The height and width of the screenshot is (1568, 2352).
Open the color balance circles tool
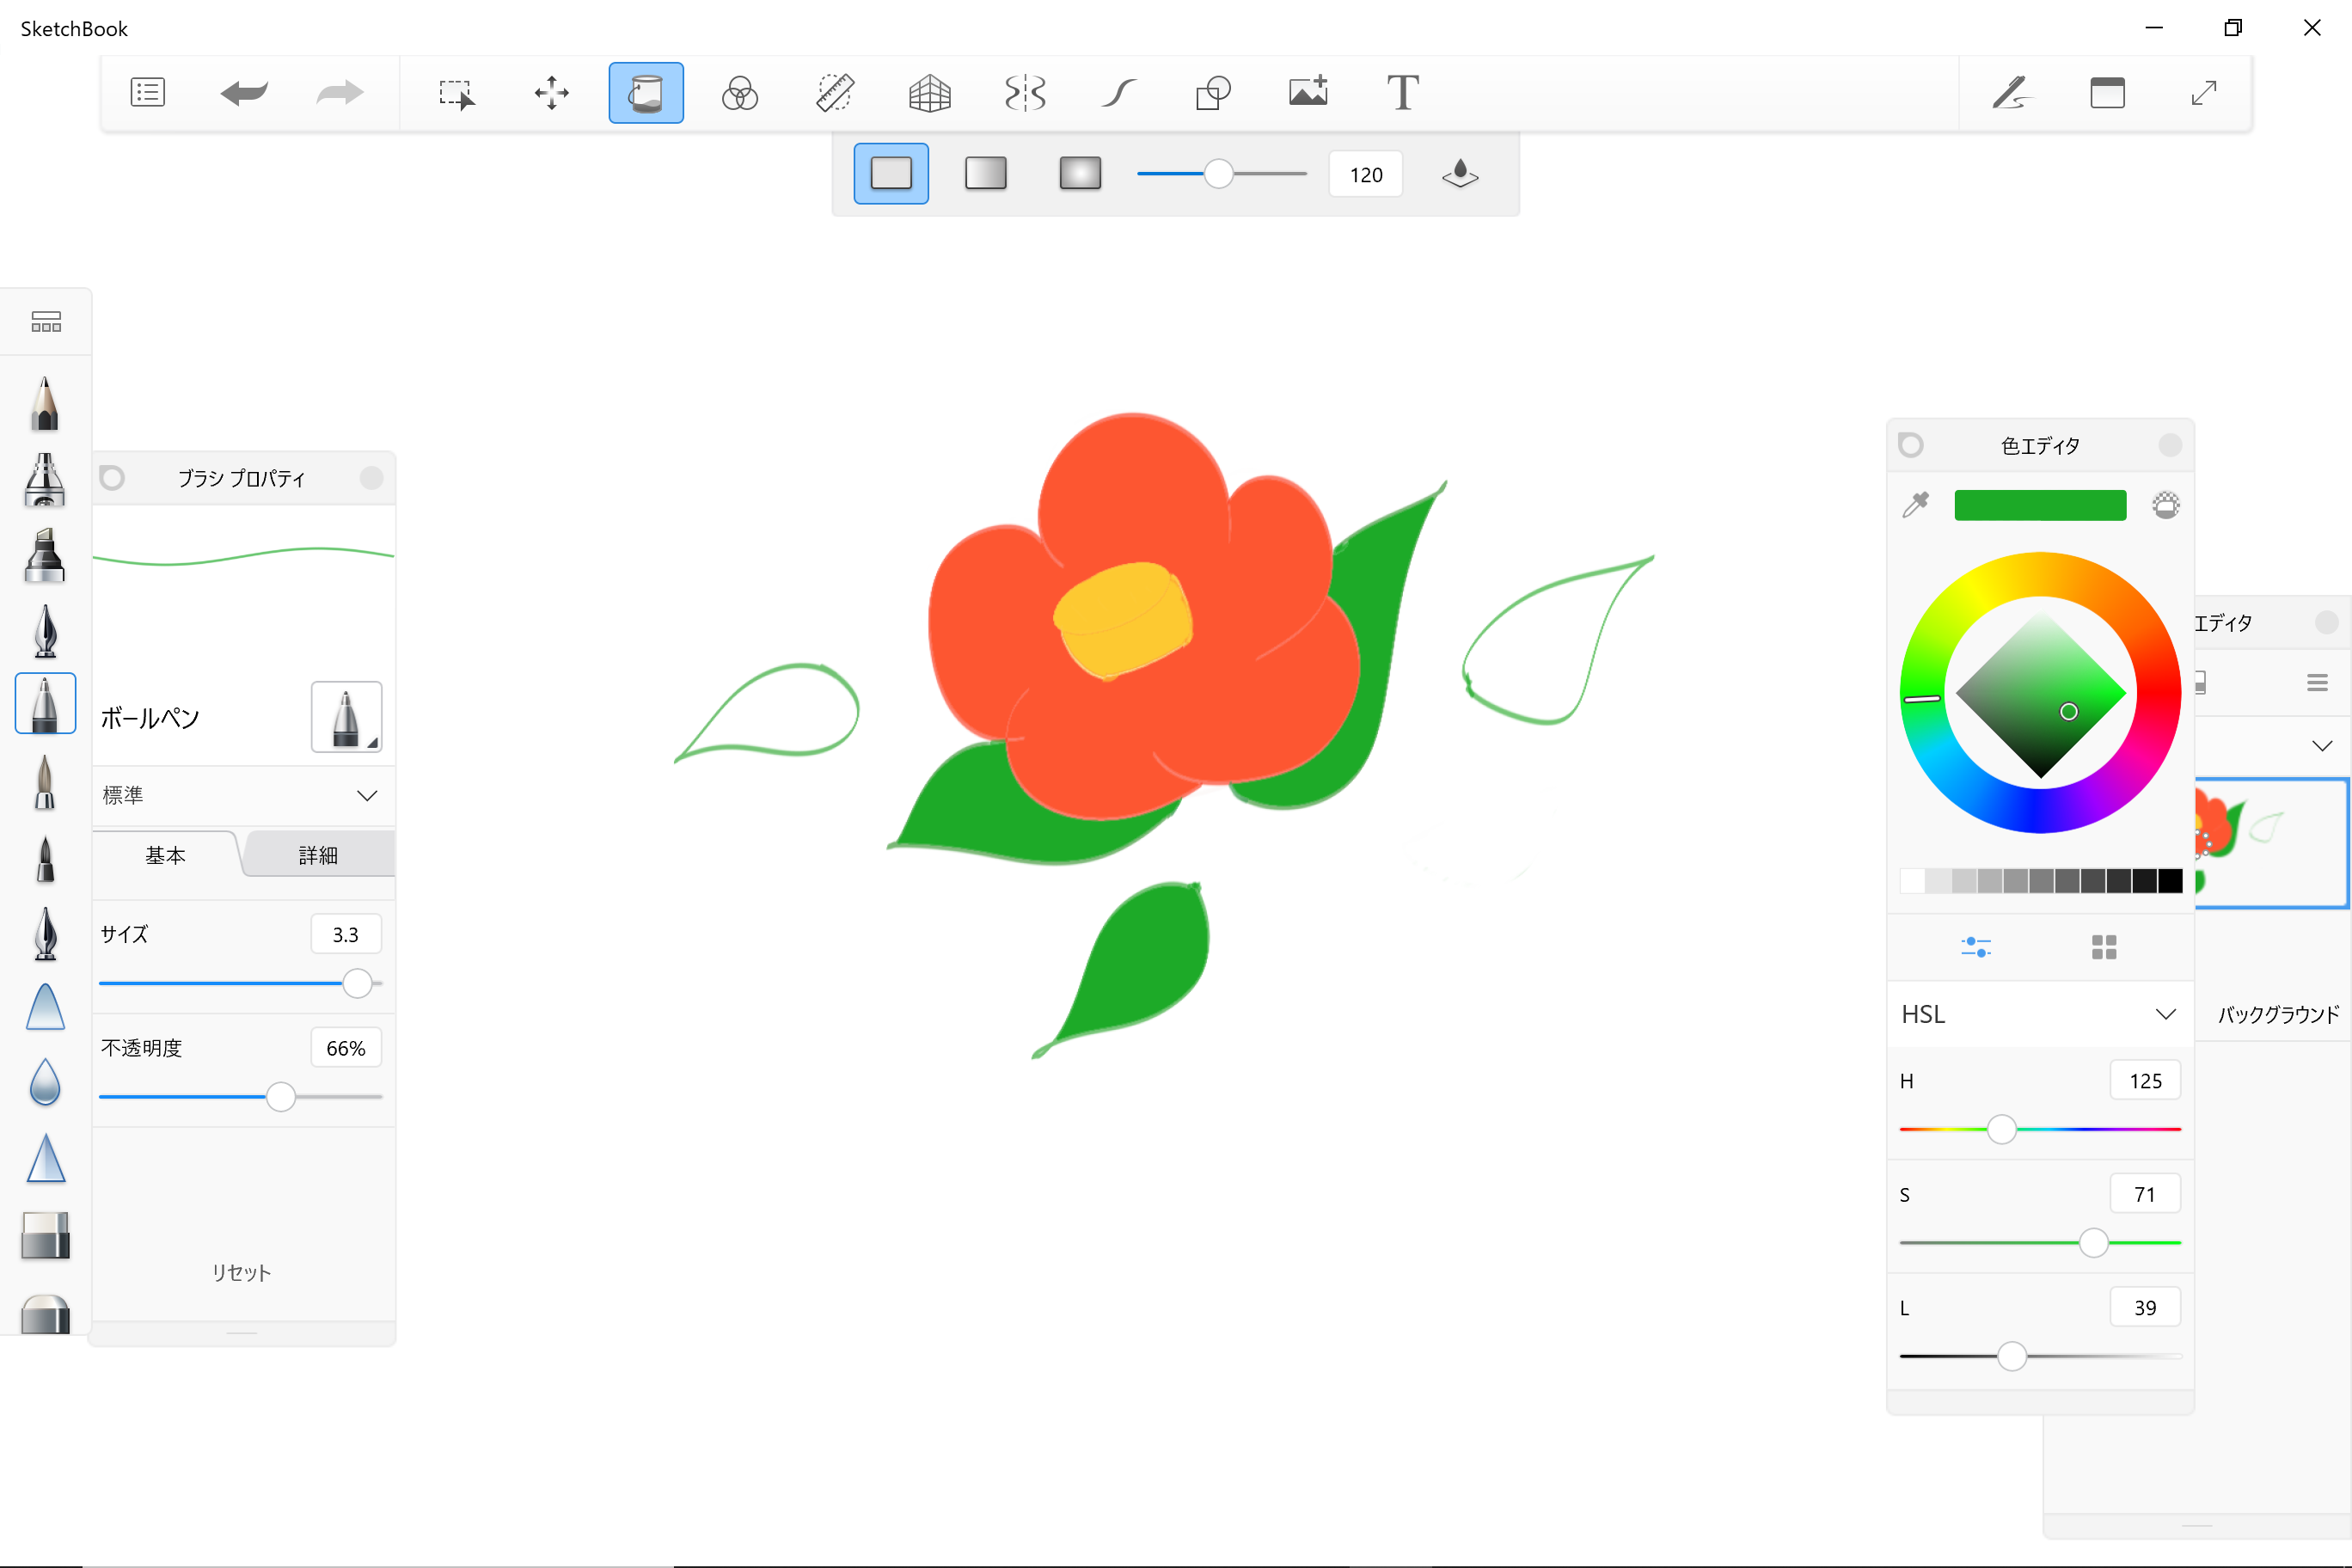(740, 93)
